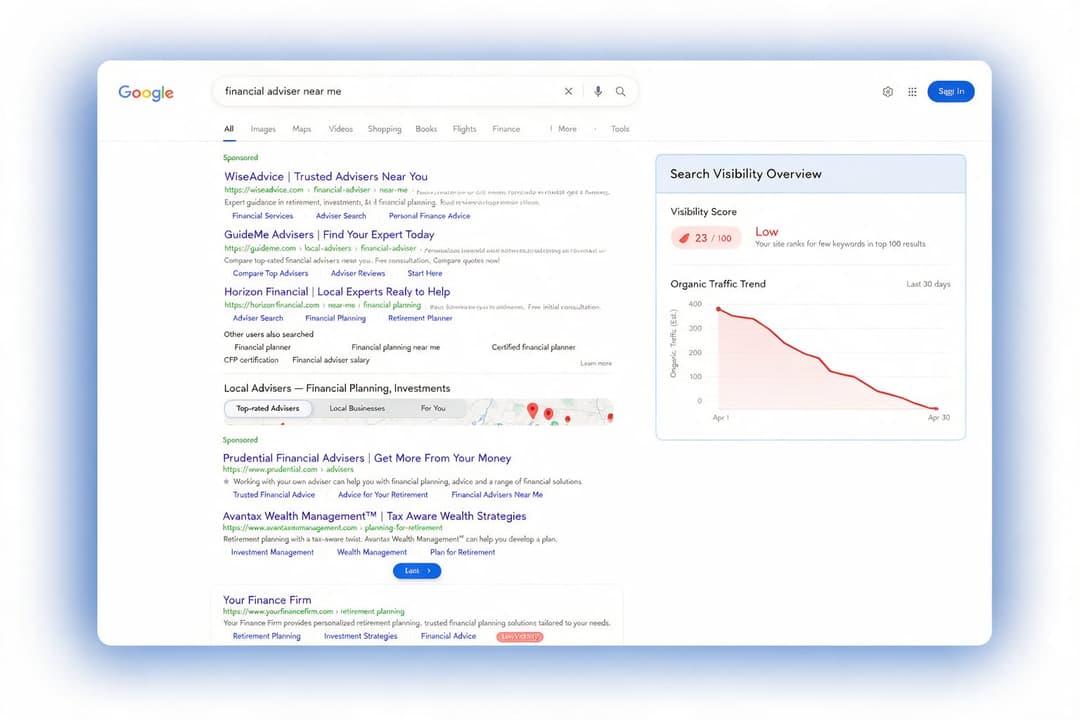Click the Organic Traffic Trend heading
Viewport: 1080px width, 720px height.
[718, 284]
